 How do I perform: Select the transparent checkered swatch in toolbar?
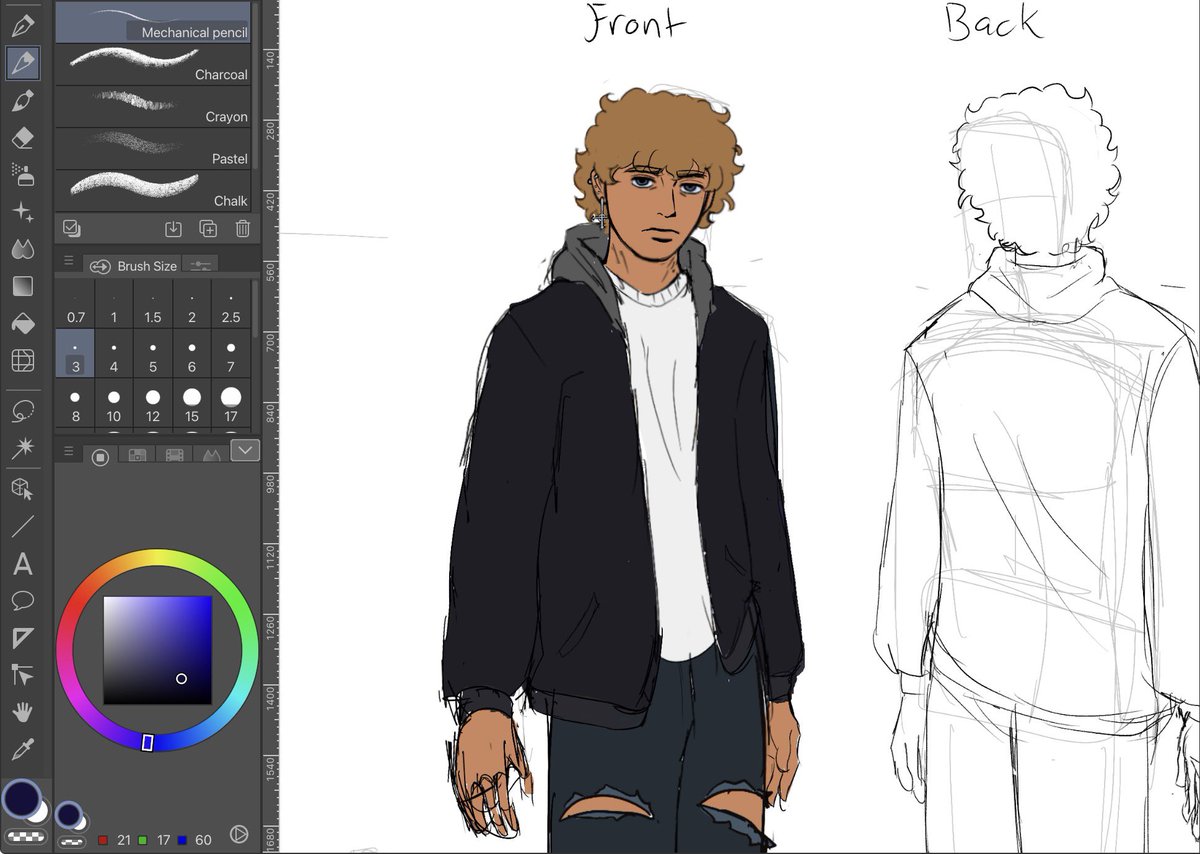click(25, 838)
